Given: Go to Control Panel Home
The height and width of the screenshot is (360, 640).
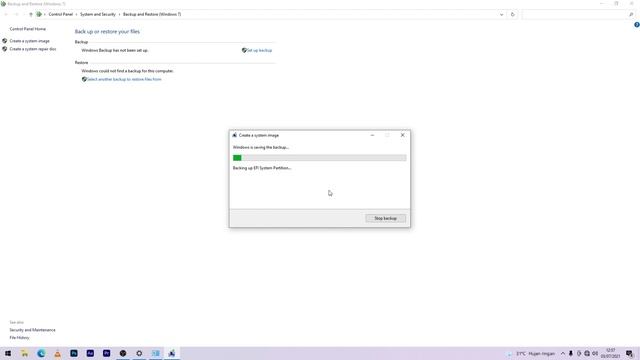Looking at the screenshot, I should (28, 29).
